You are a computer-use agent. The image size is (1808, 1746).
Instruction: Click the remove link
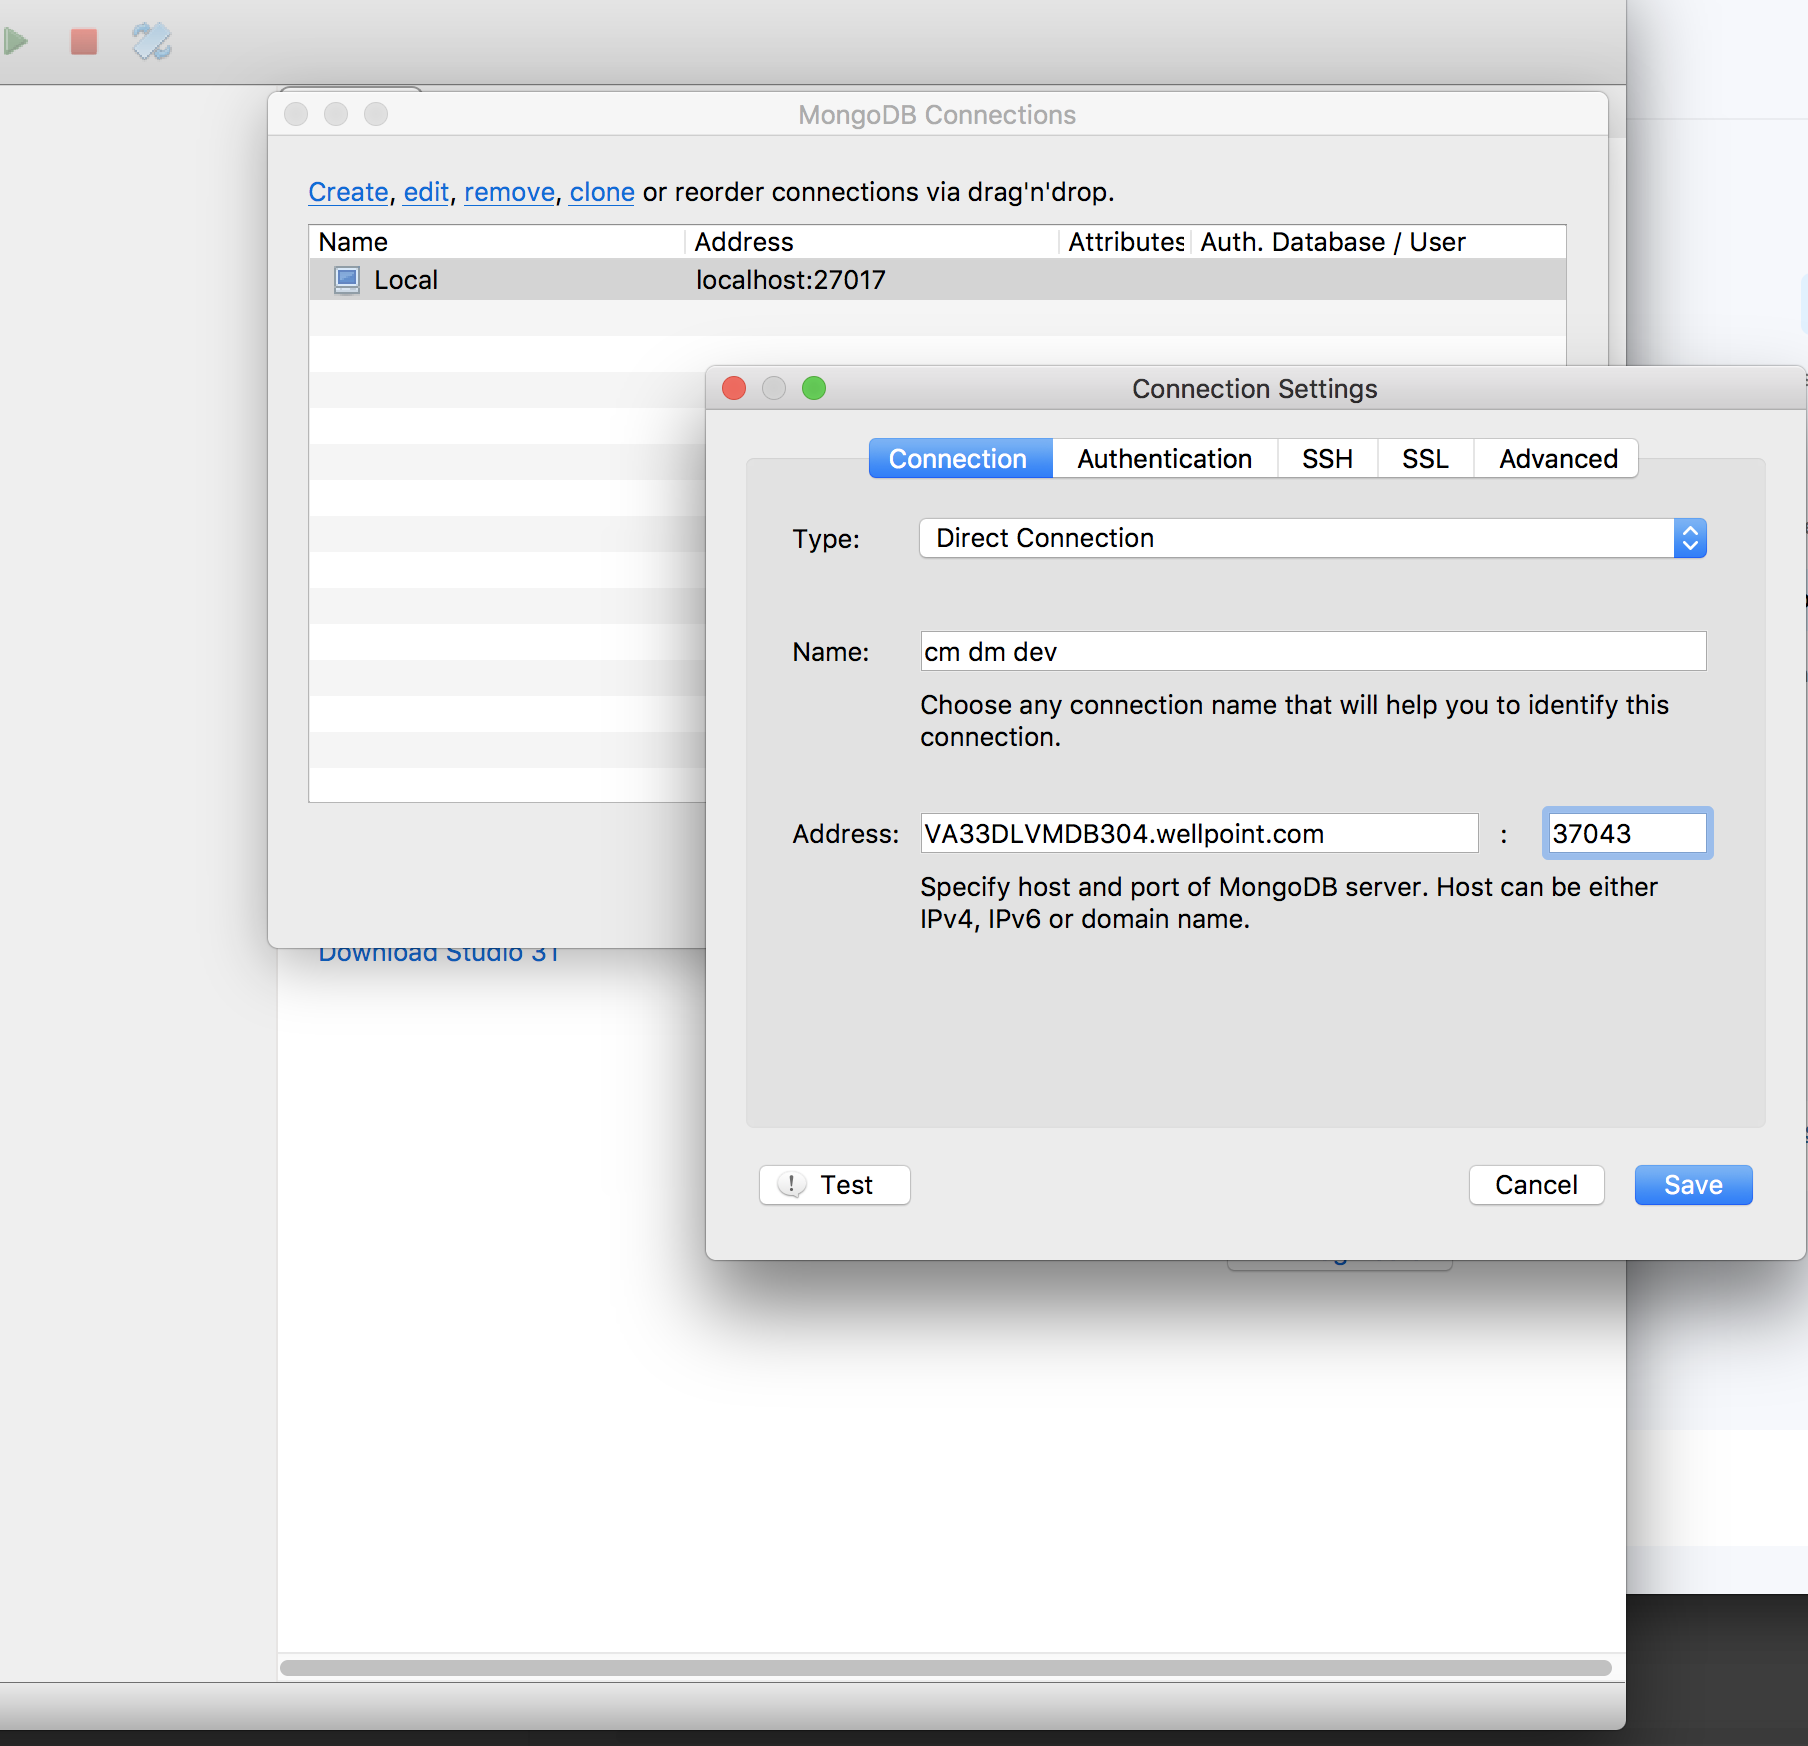tap(509, 192)
